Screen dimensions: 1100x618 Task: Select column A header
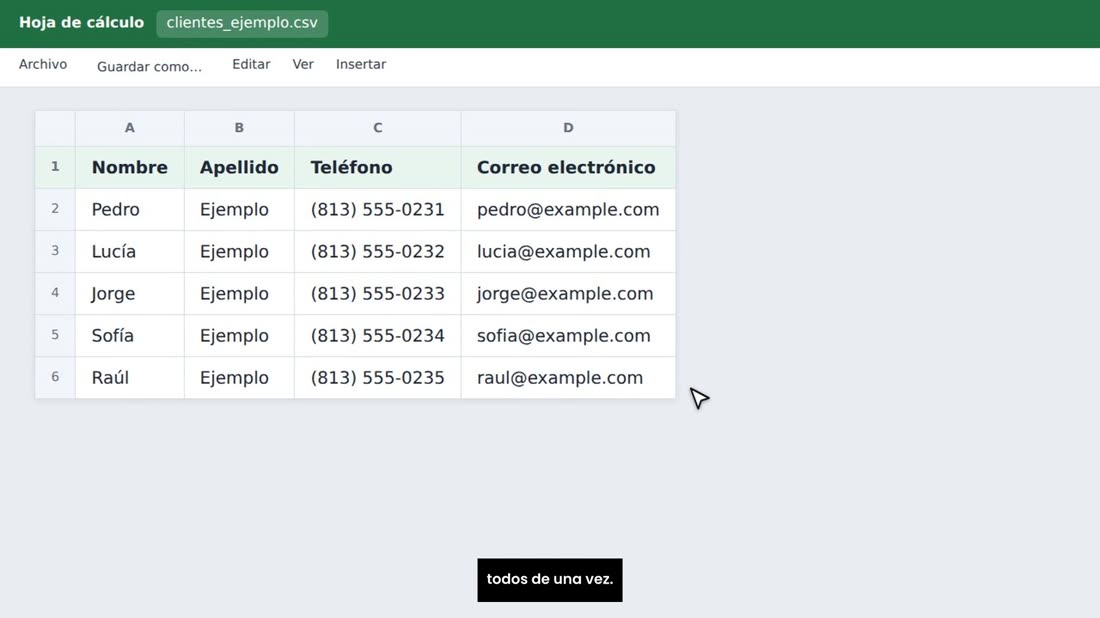(130, 128)
